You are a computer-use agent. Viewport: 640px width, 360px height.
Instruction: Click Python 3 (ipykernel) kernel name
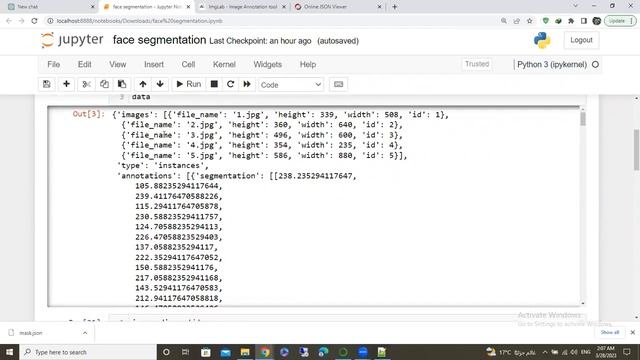(x=552, y=64)
